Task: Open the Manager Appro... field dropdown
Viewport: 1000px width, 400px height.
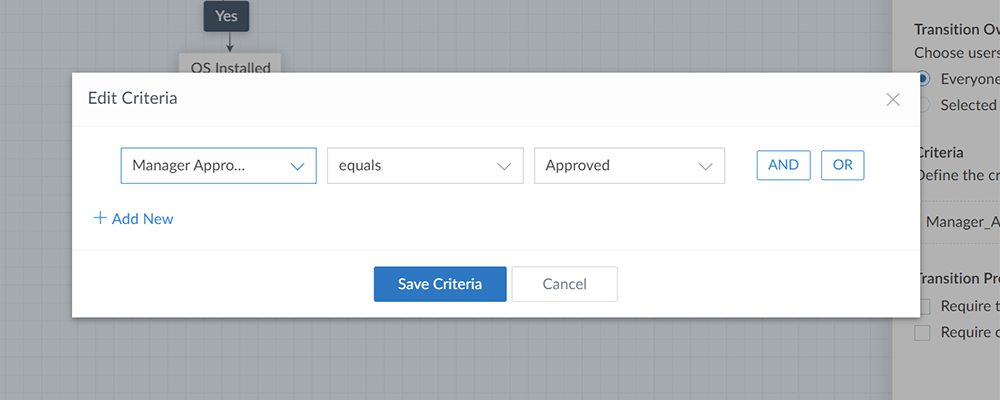Action: (x=219, y=166)
